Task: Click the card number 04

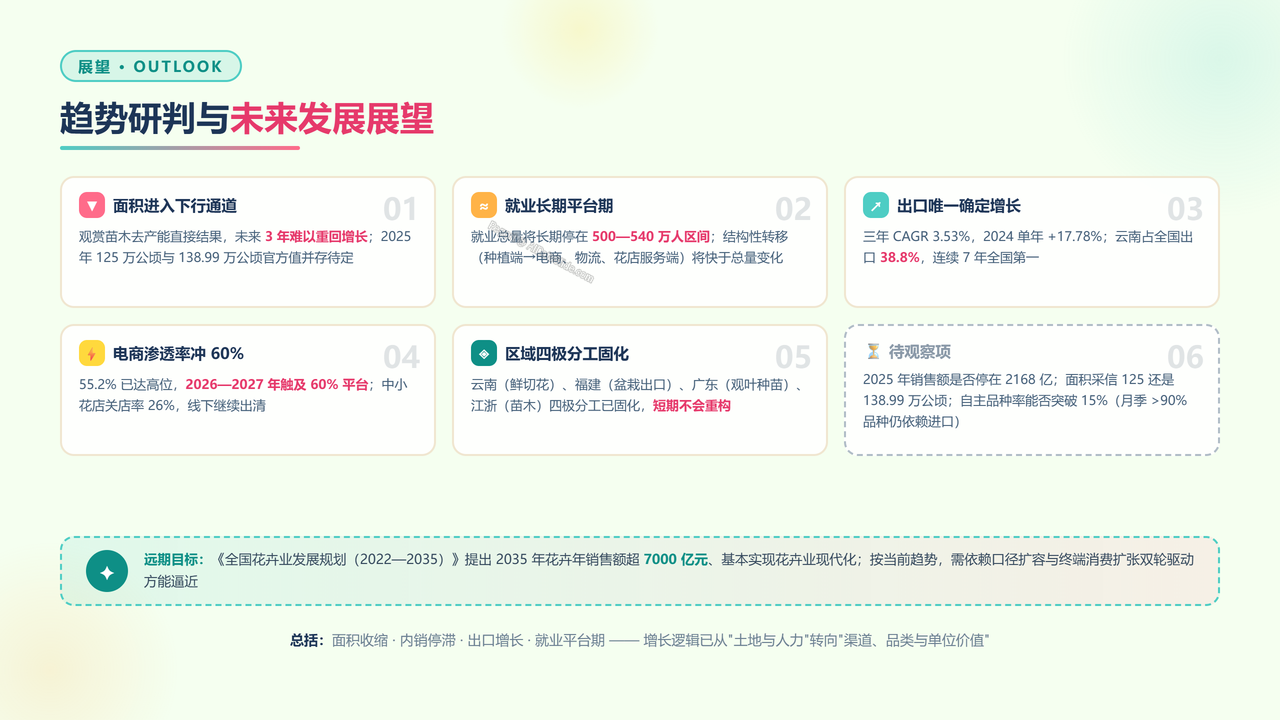Action: [400, 357]
